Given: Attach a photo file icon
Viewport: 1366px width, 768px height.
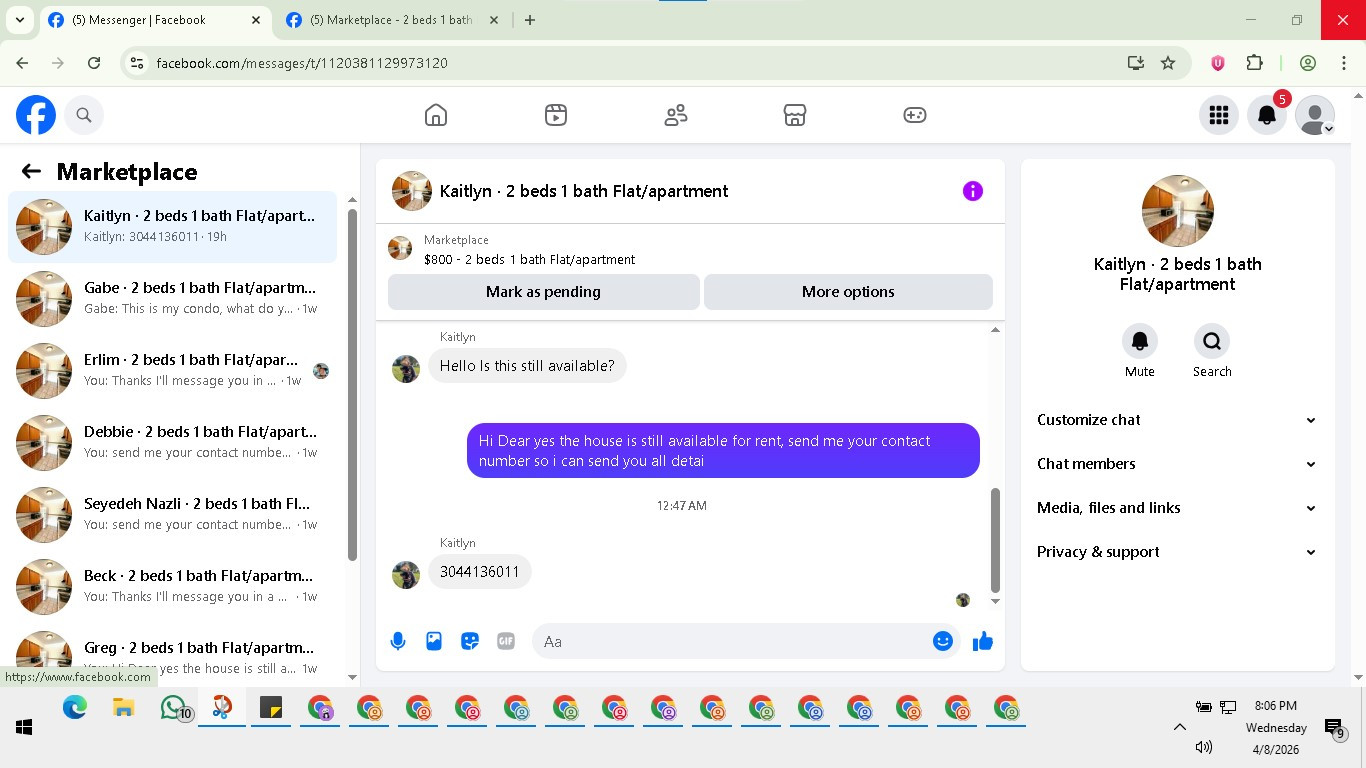Looking at the screenshot, I should 434,642.
